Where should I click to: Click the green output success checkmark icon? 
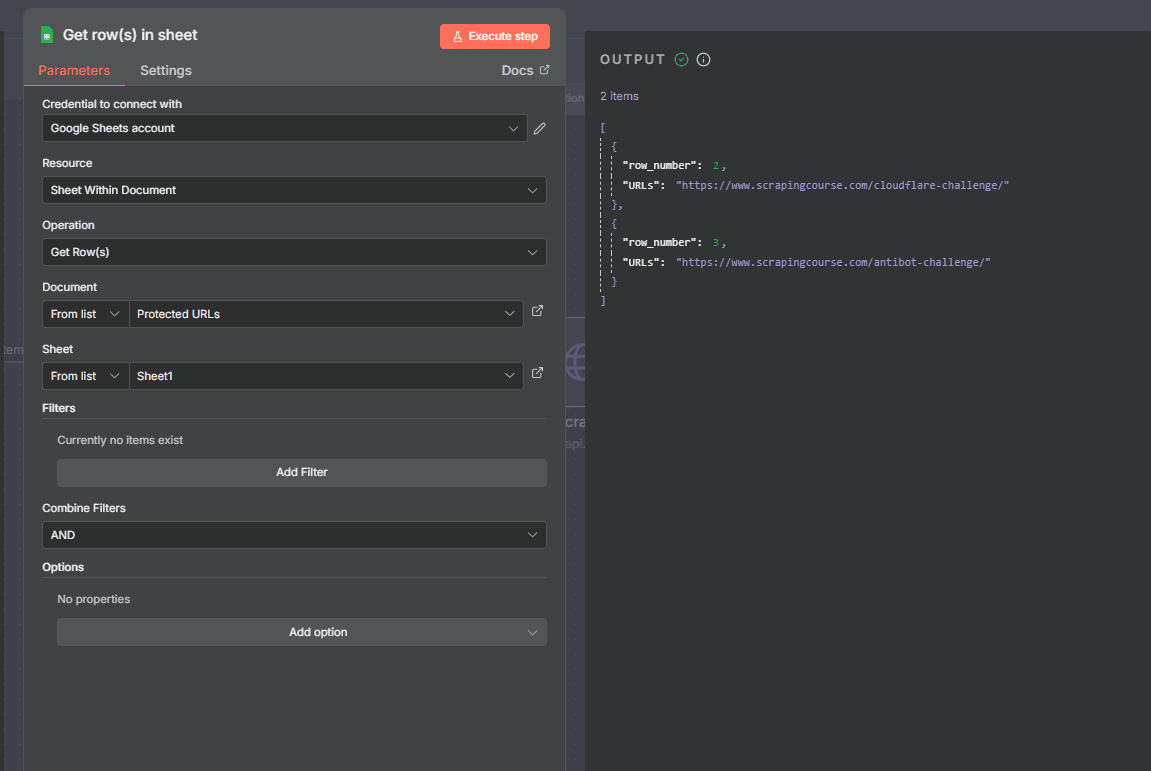coord(681,59)
